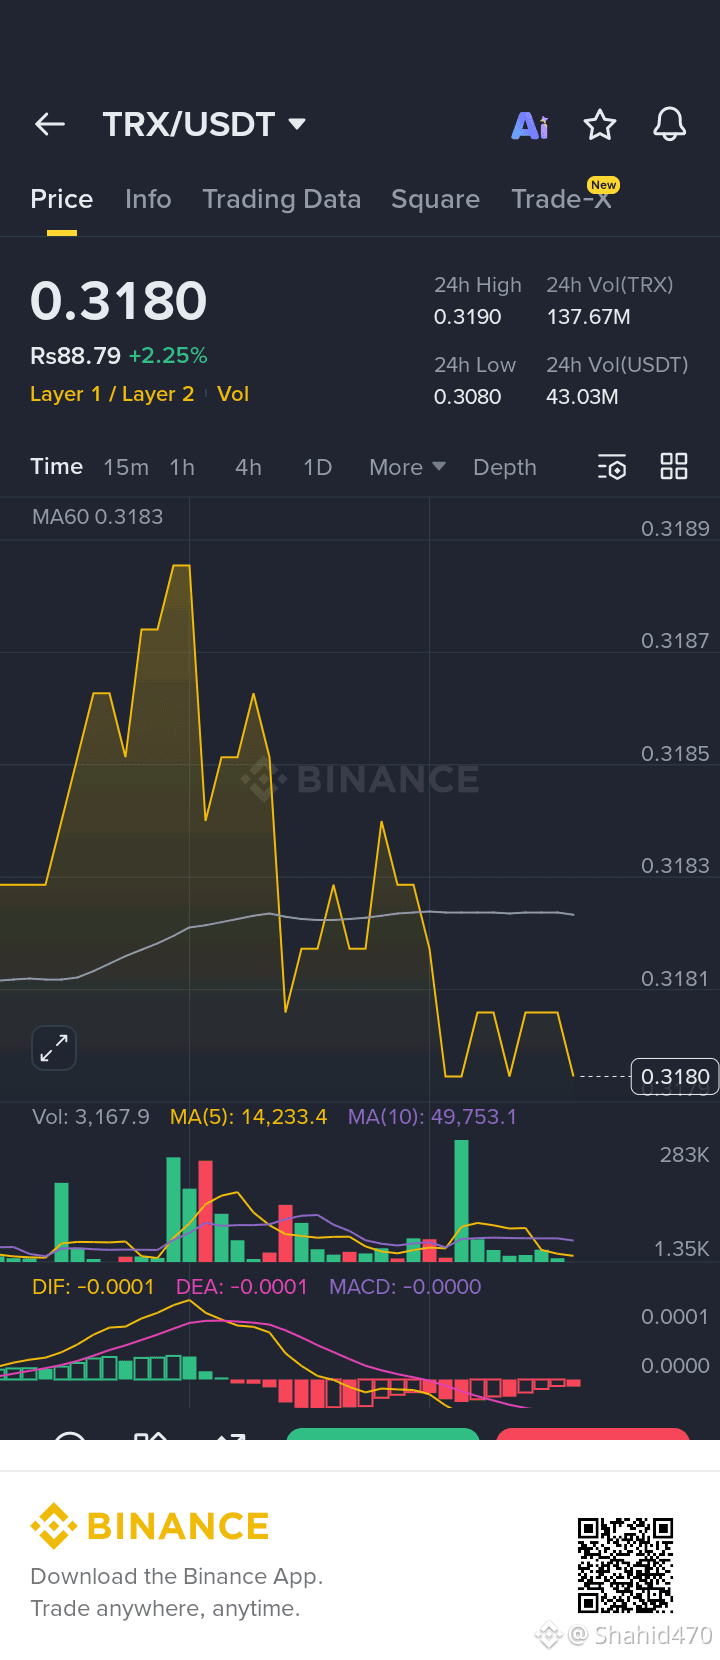Tap the price tag 0.3180 on chart axis
The width and height of the screenshot is (720, 1660).
point(675,1077)
